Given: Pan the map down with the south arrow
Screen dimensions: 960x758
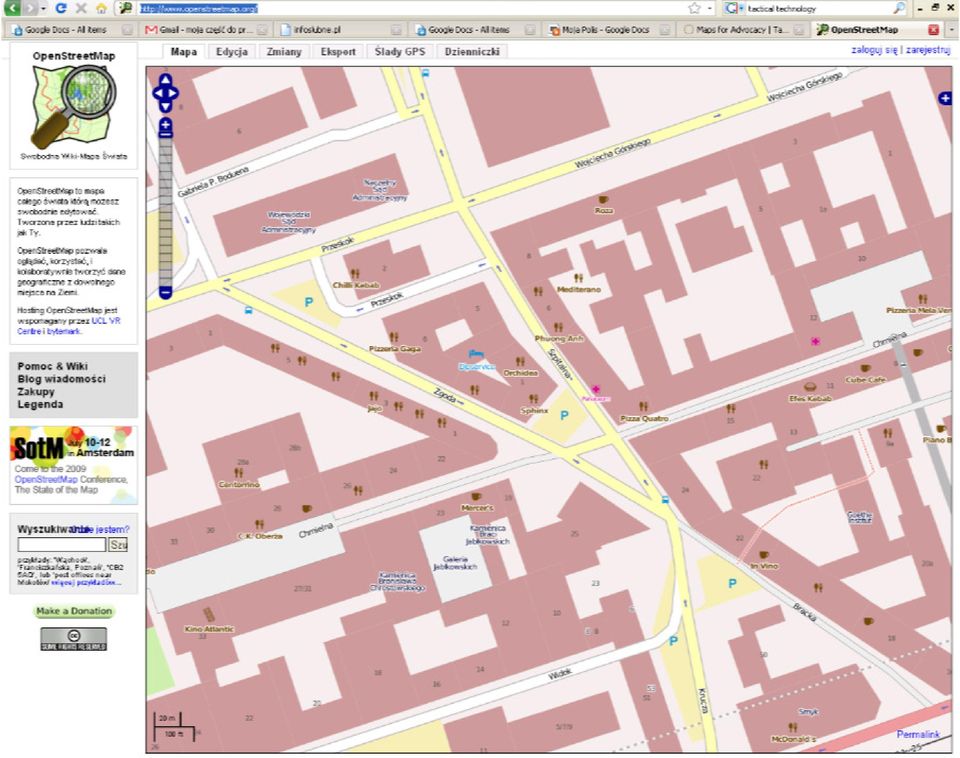Looking at the screenshot, I should pyautogui.click(x=165, y=107).
